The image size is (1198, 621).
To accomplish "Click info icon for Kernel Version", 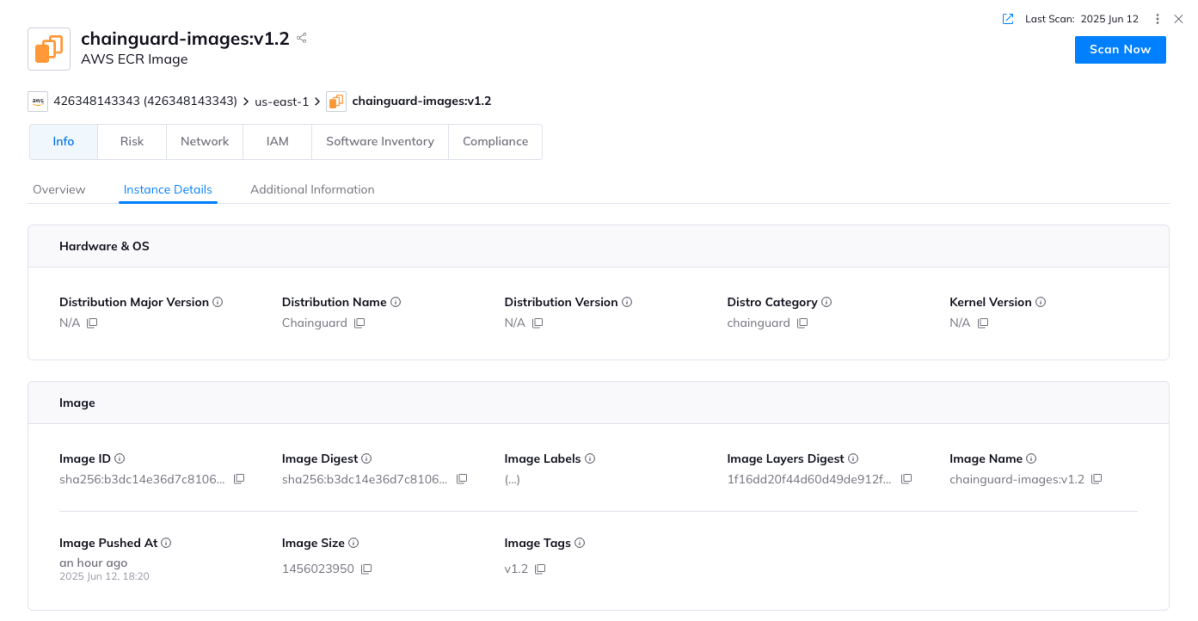I will [x=1041, y=302].
